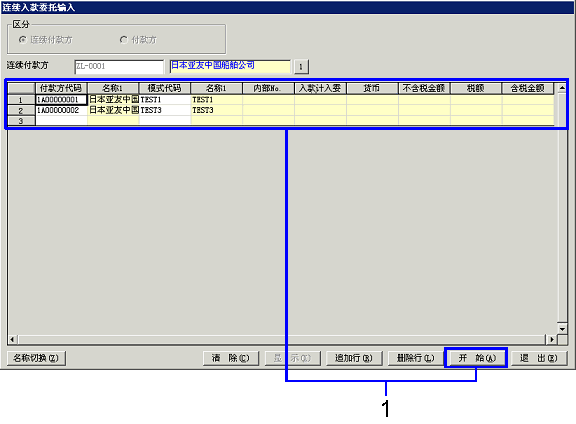Click the 清除(C) clear button
This screenshot has width=576, height=424.
tap(230, 358)
